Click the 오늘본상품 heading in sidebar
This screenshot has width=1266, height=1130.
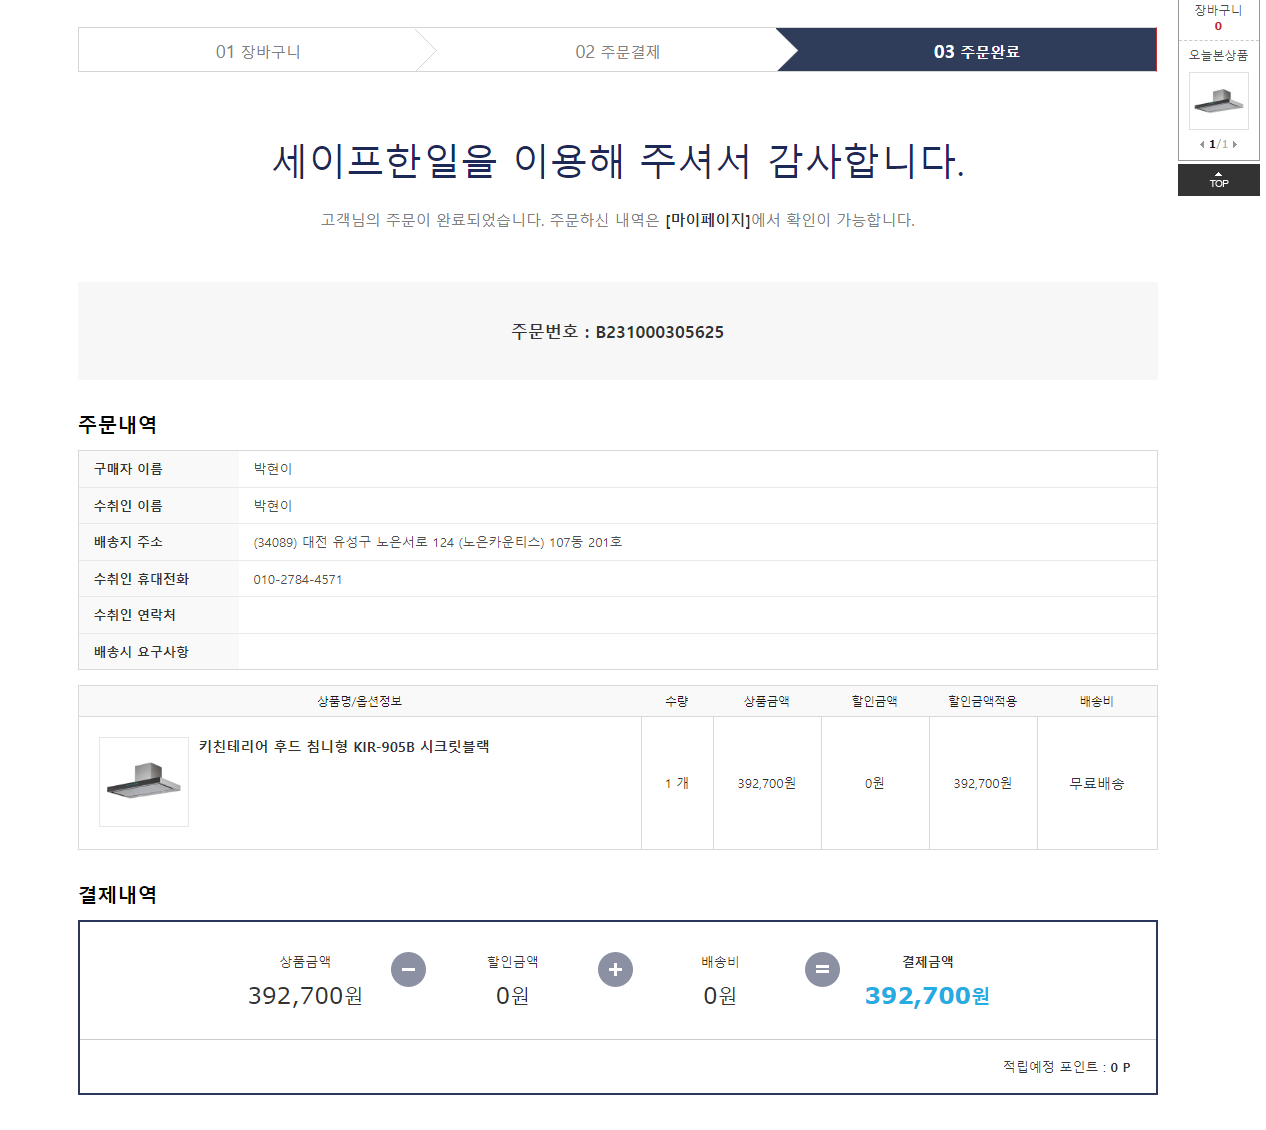(1218, 55)
